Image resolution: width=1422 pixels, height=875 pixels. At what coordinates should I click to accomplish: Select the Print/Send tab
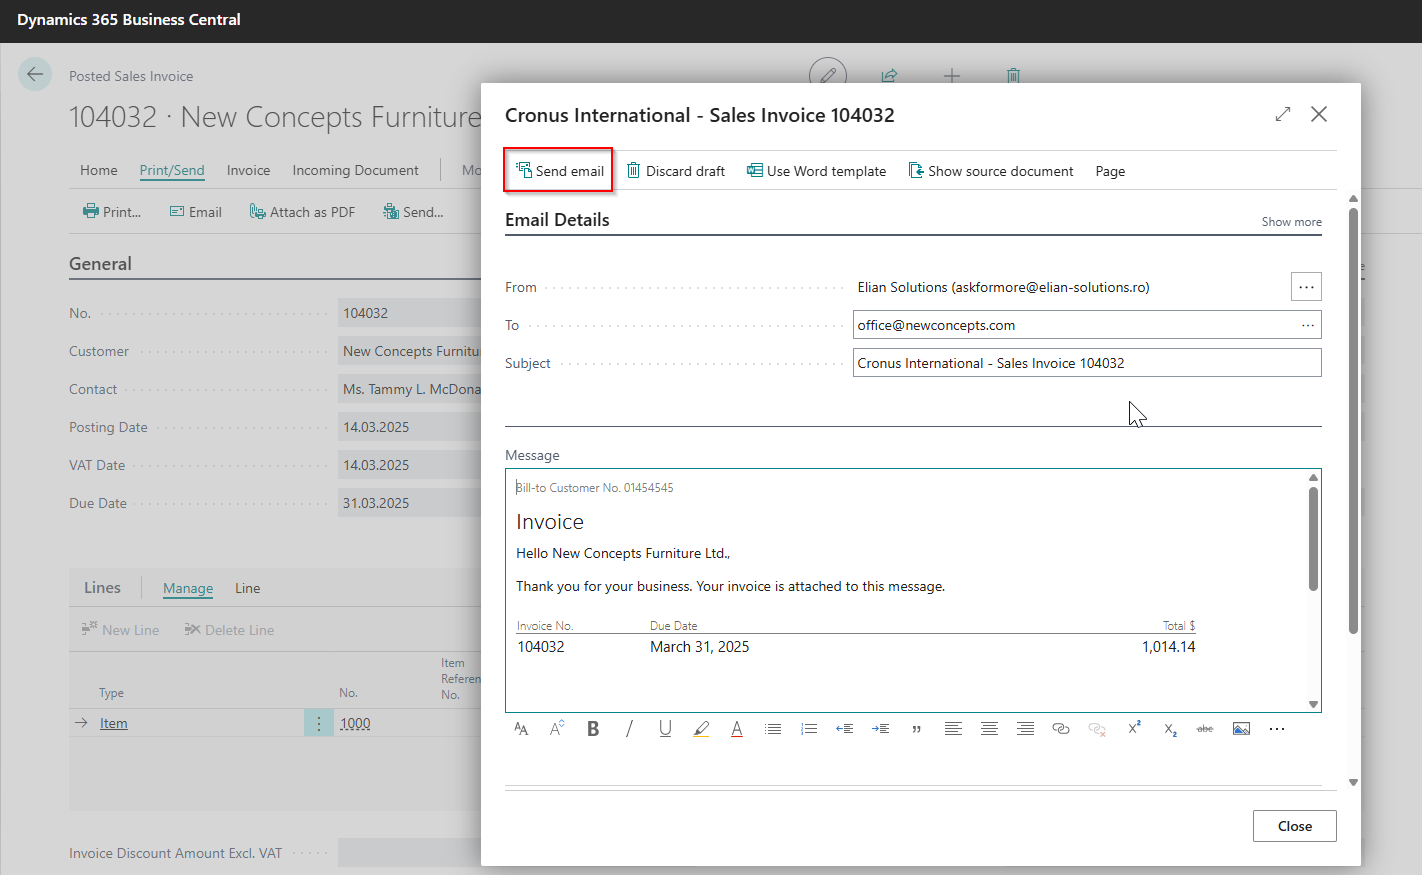[172, 170]
